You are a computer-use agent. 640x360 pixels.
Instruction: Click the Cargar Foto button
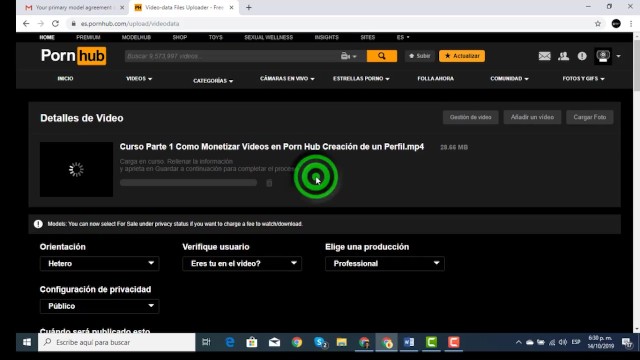[x=589, y=117]
